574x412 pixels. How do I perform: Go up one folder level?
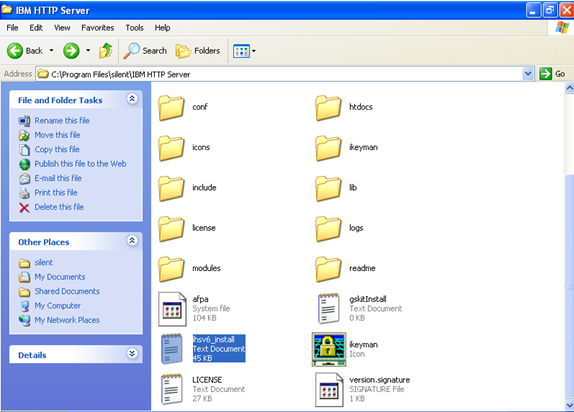click(106, 51)
